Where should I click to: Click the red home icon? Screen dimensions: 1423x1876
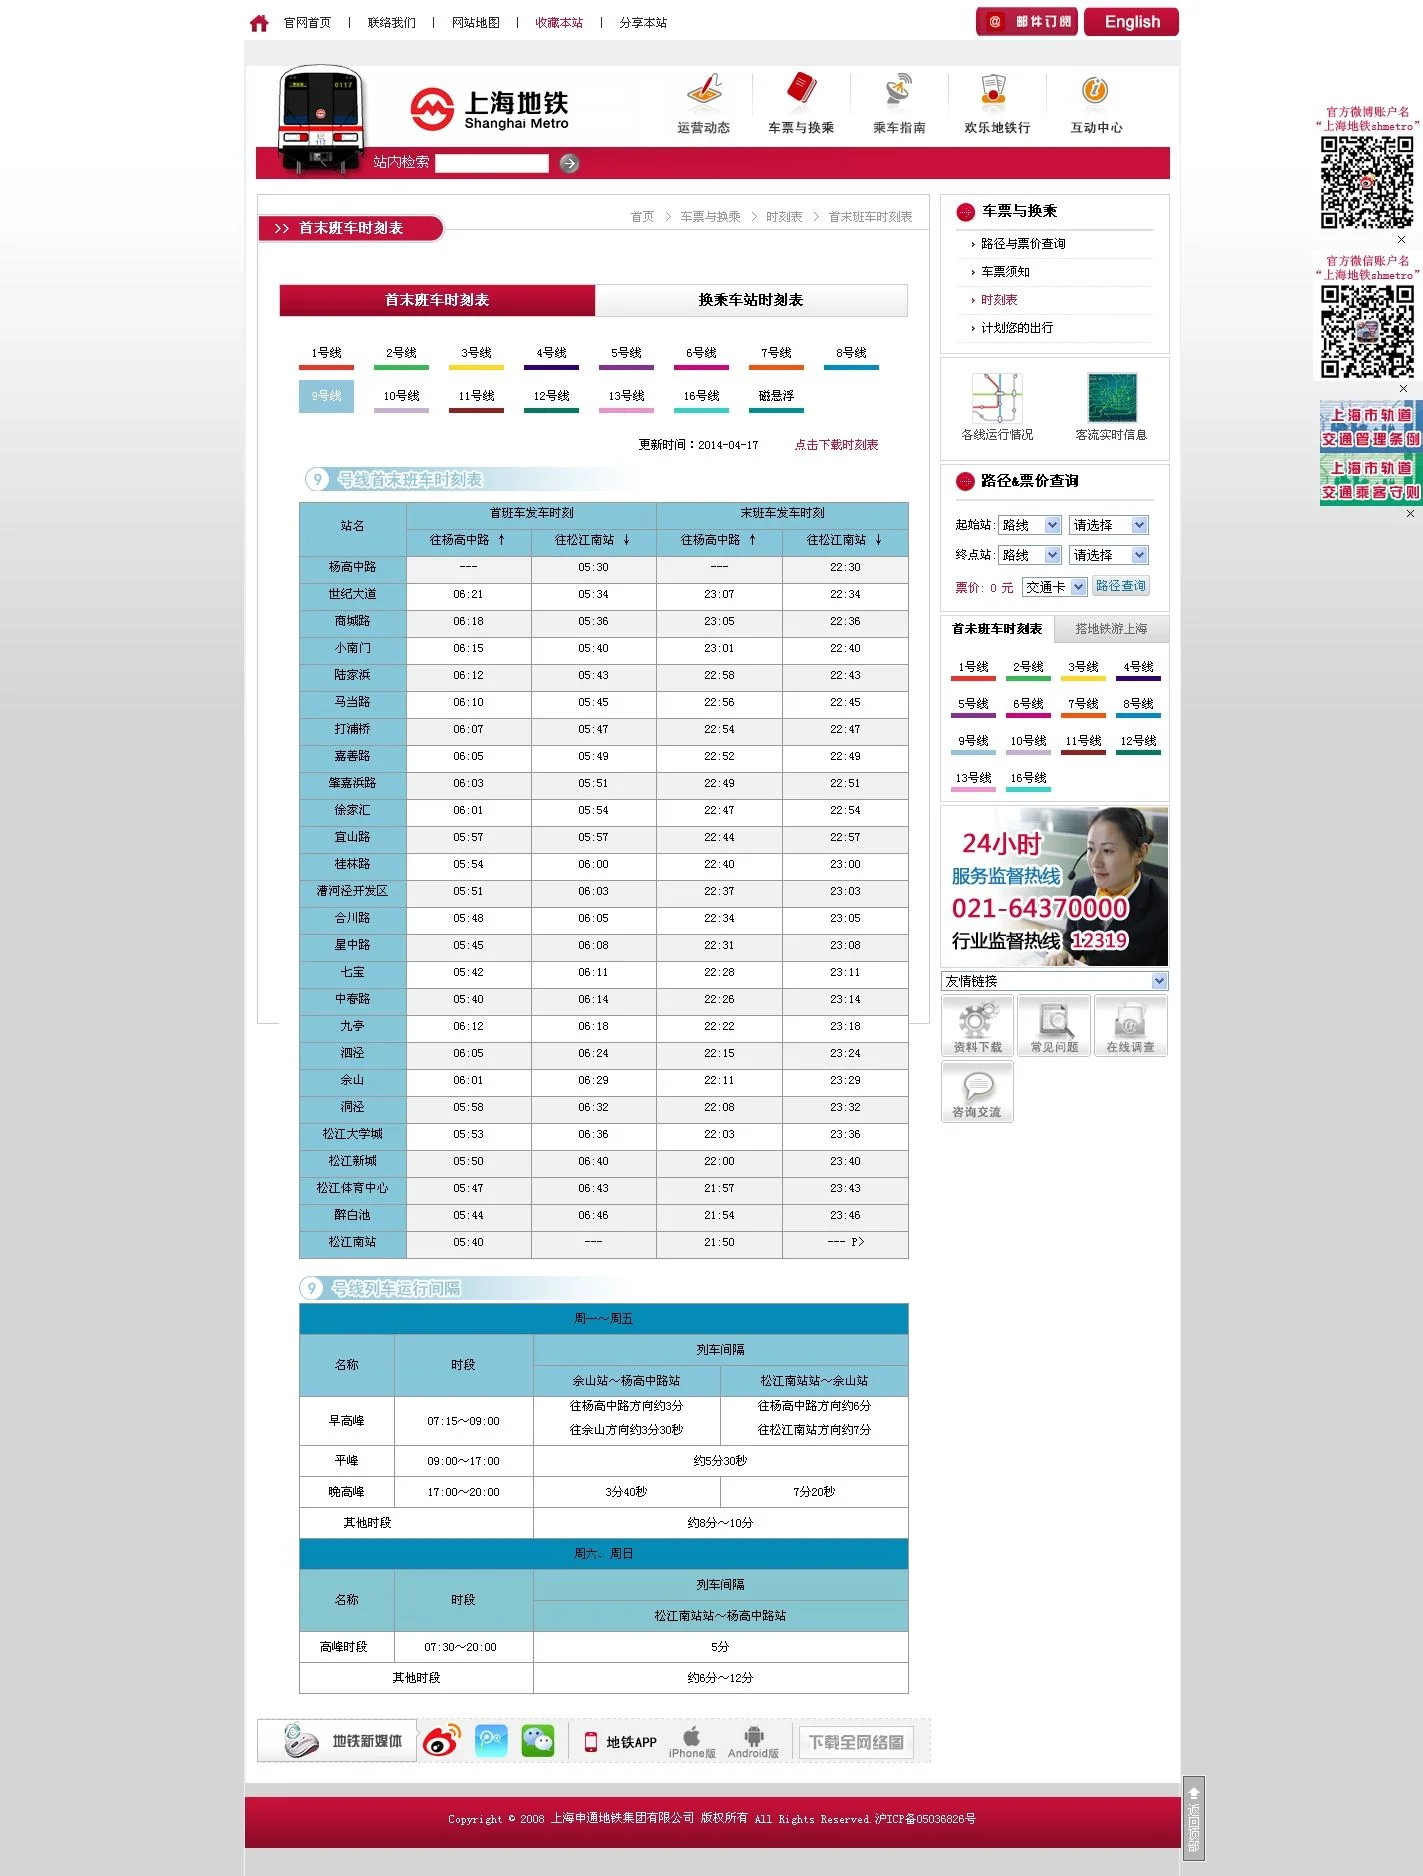pyautogui.click(x=259, y=23)
